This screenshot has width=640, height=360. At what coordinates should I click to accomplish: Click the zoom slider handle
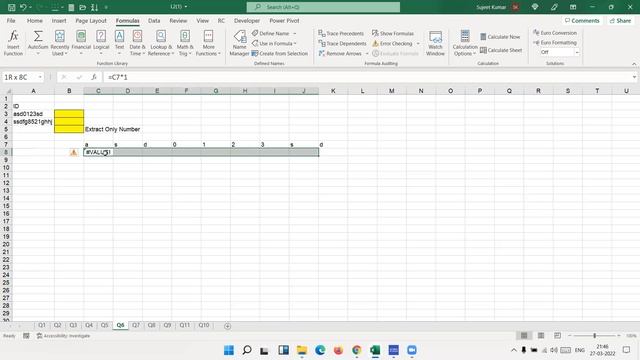click(x=595, y=336)
